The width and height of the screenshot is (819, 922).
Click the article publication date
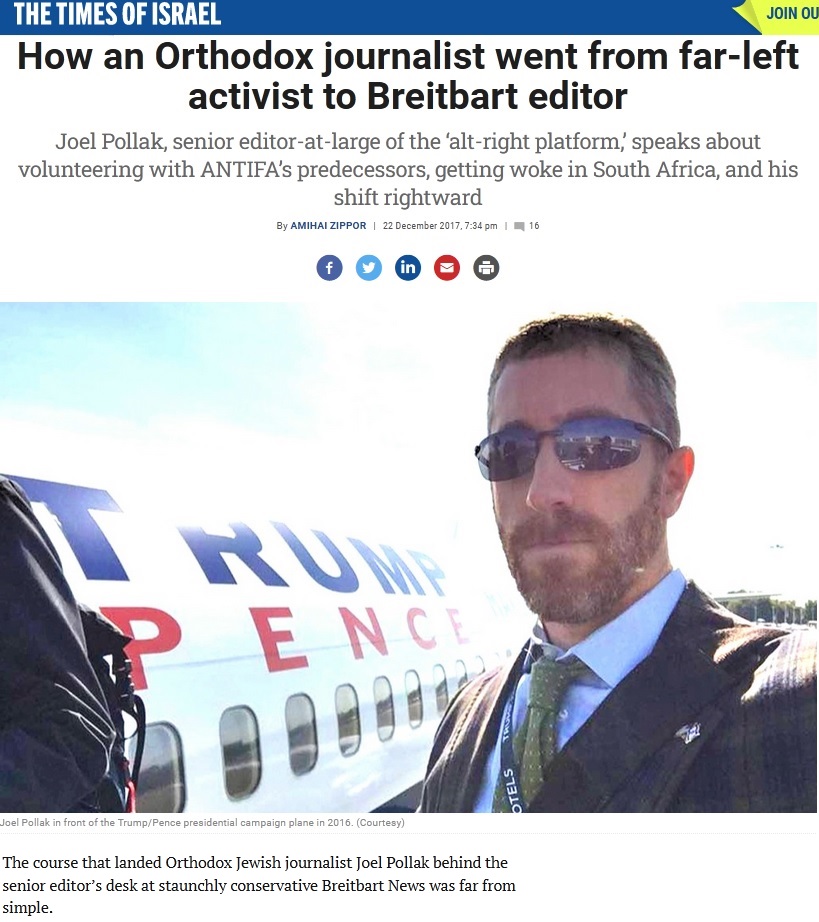[440, 226]
